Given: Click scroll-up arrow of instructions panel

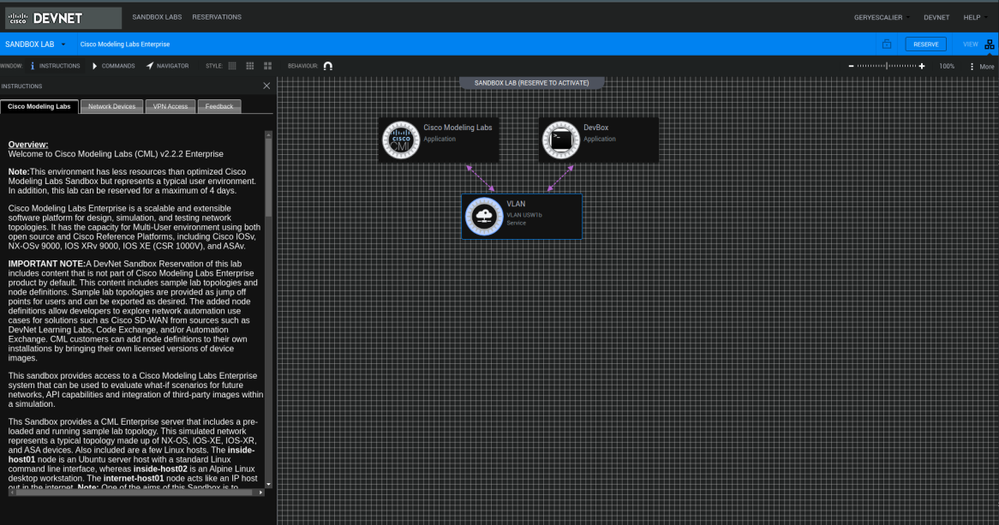Looking at the screenshot, I should [268, 135].
